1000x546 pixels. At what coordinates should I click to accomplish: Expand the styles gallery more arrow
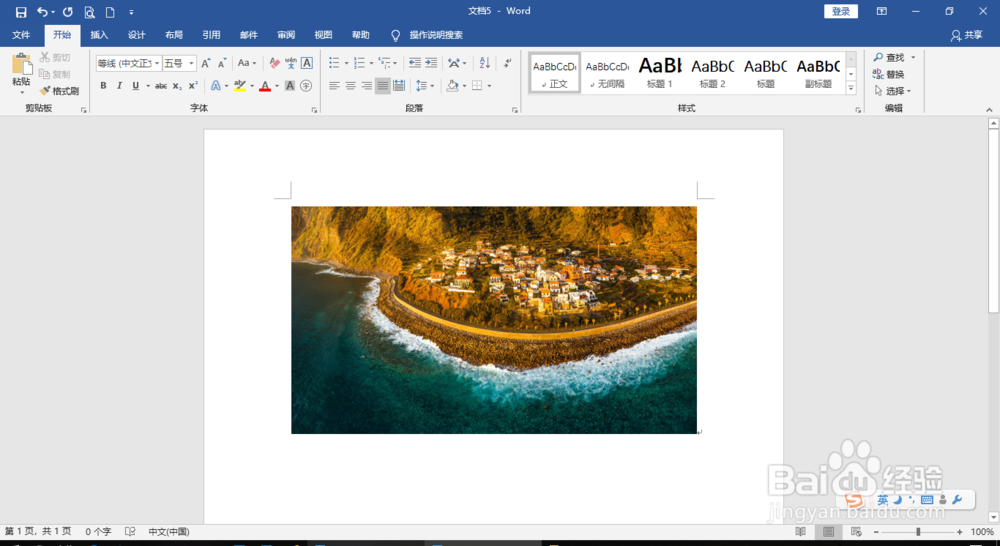851,88
